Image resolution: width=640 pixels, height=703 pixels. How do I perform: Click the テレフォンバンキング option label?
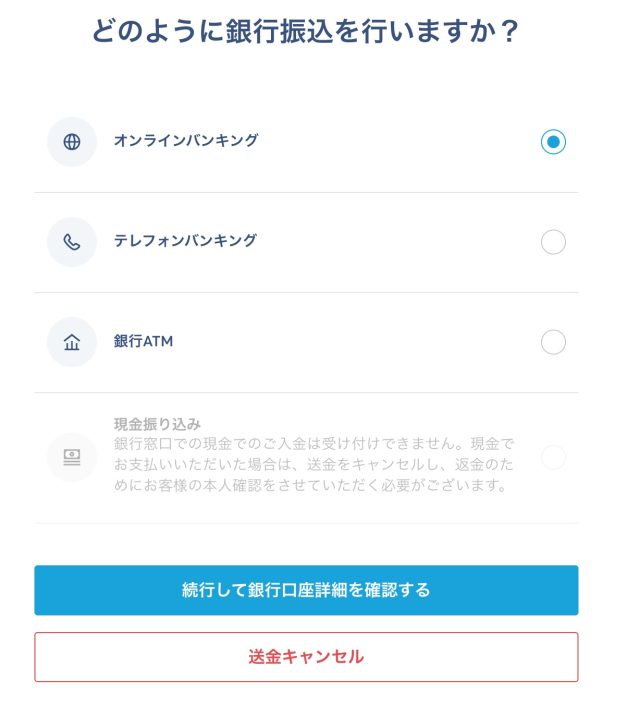coord(185,241)
